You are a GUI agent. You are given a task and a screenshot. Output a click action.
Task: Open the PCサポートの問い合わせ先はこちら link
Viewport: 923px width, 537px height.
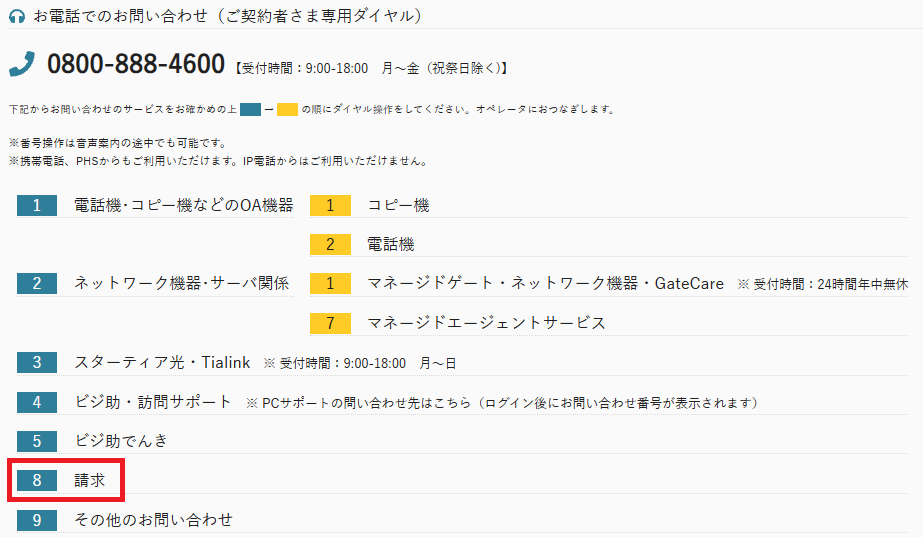click(369, 403)
